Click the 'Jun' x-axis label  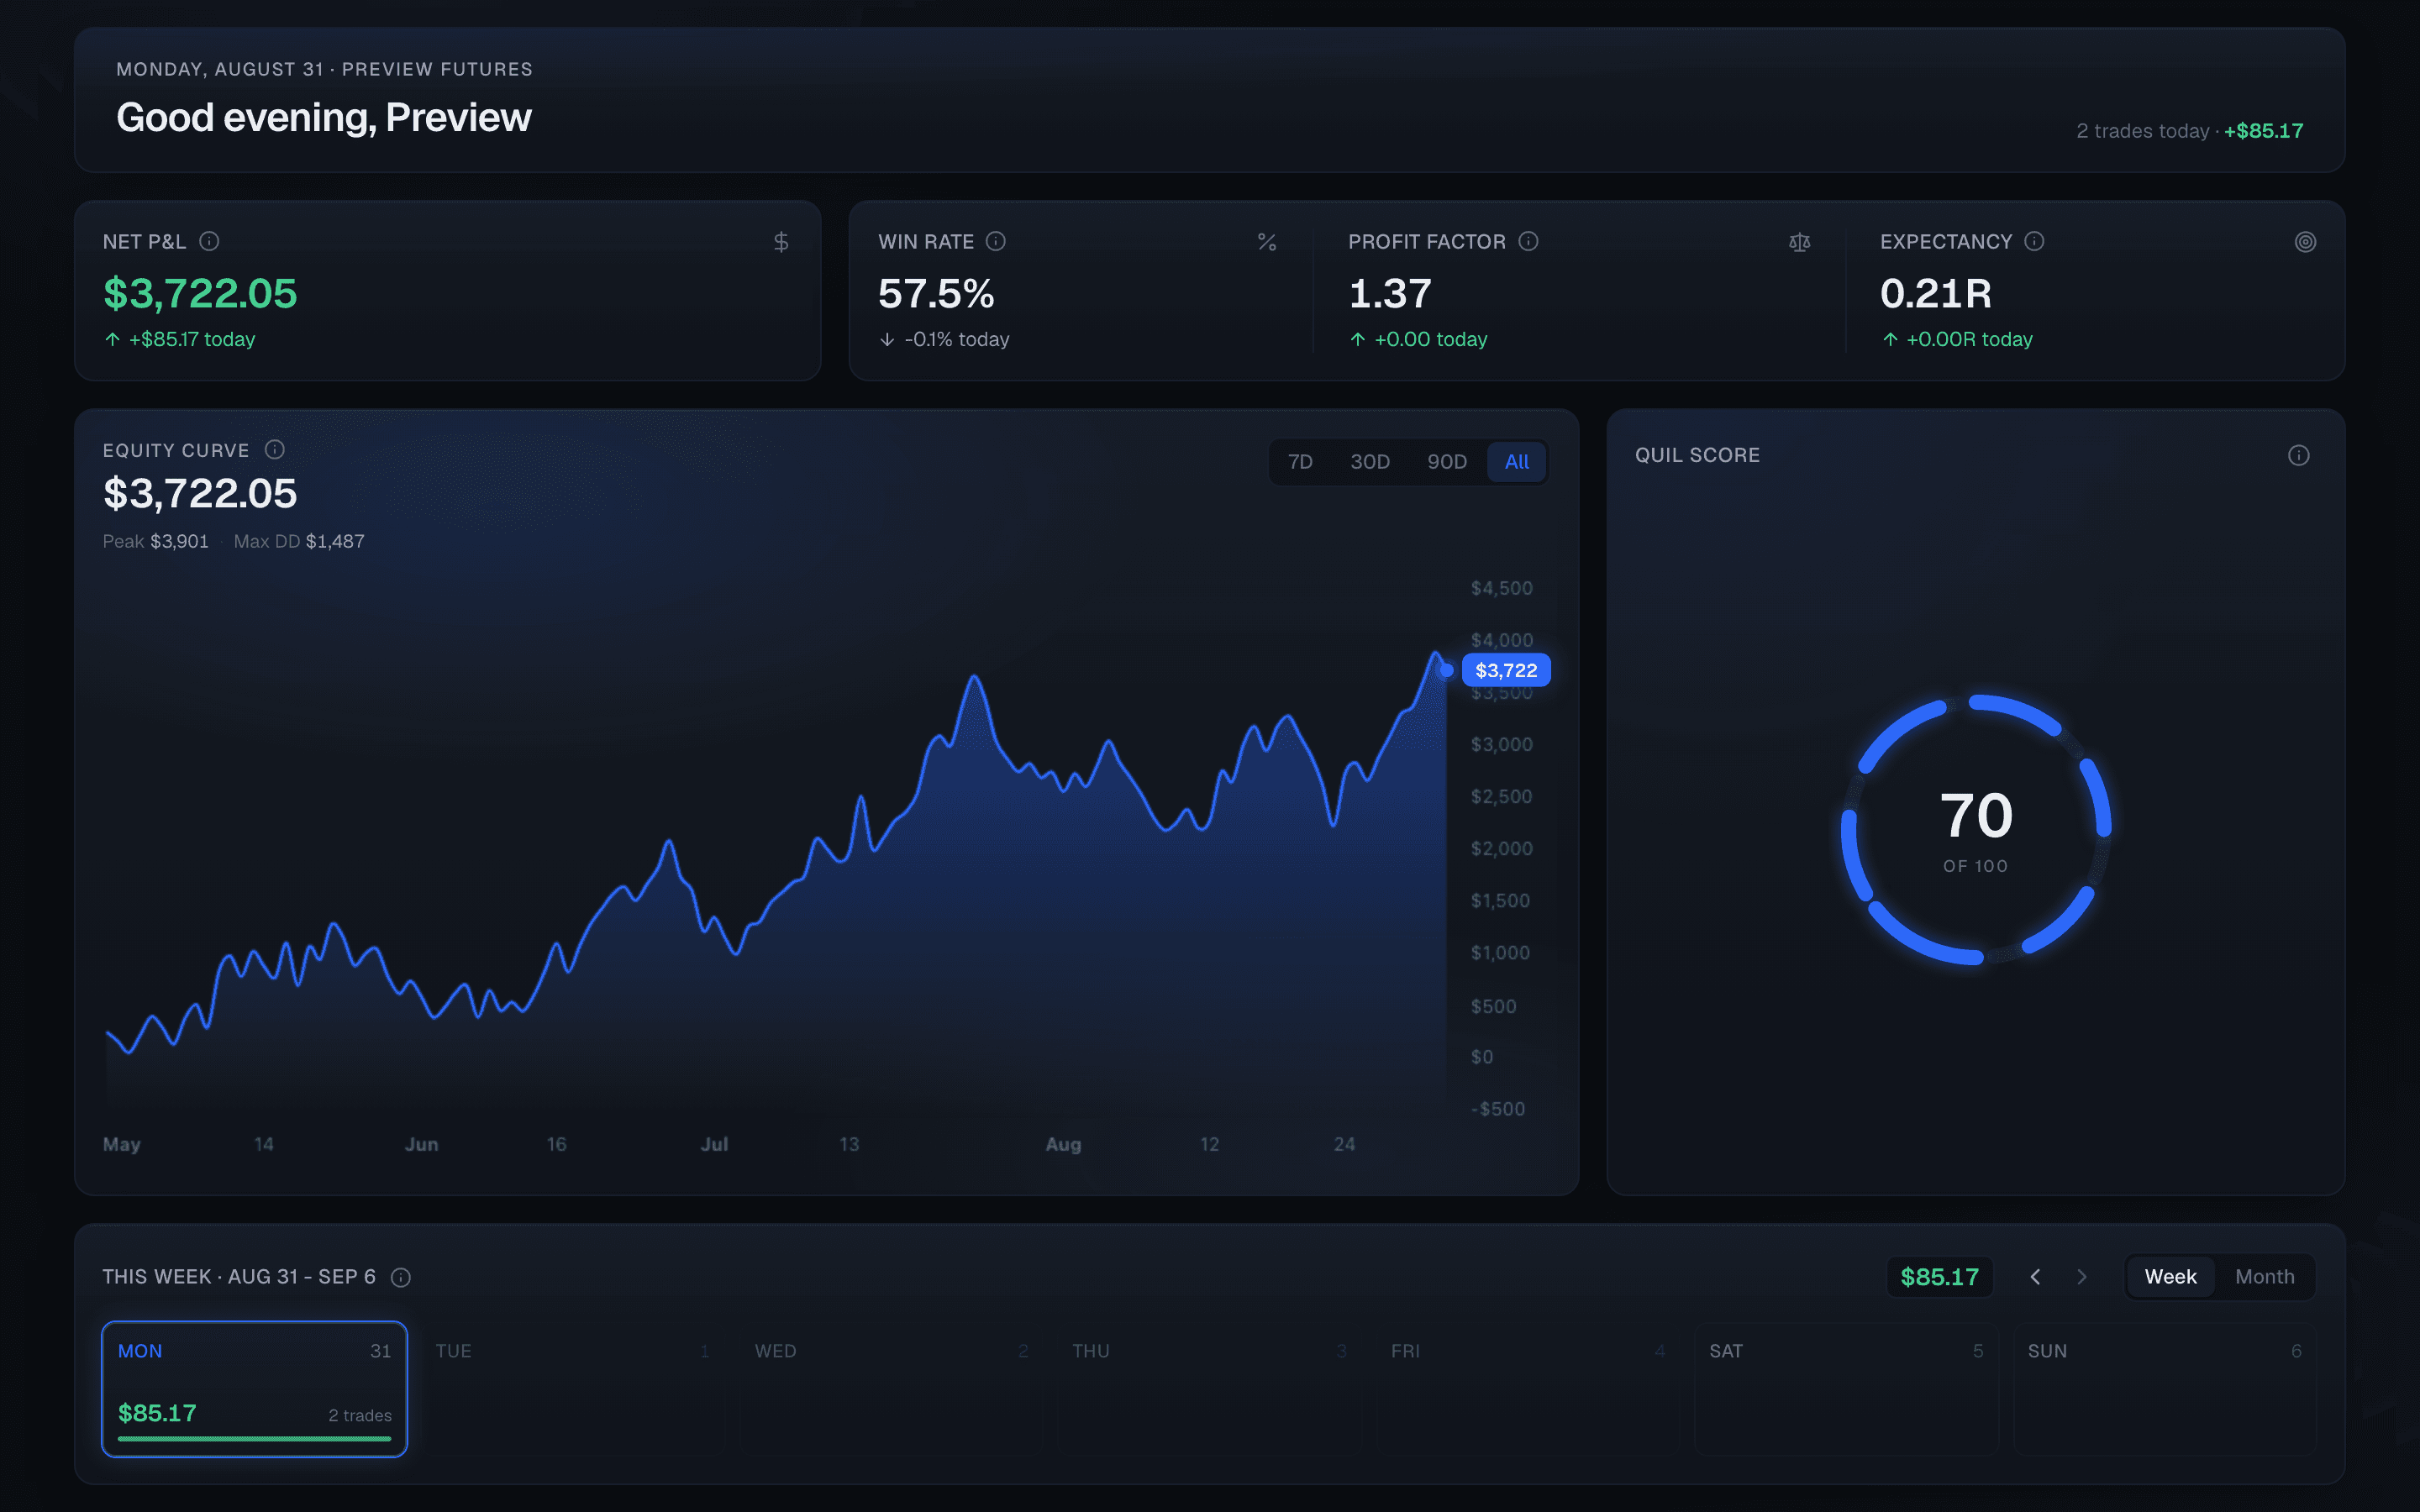coord(421,1144)
